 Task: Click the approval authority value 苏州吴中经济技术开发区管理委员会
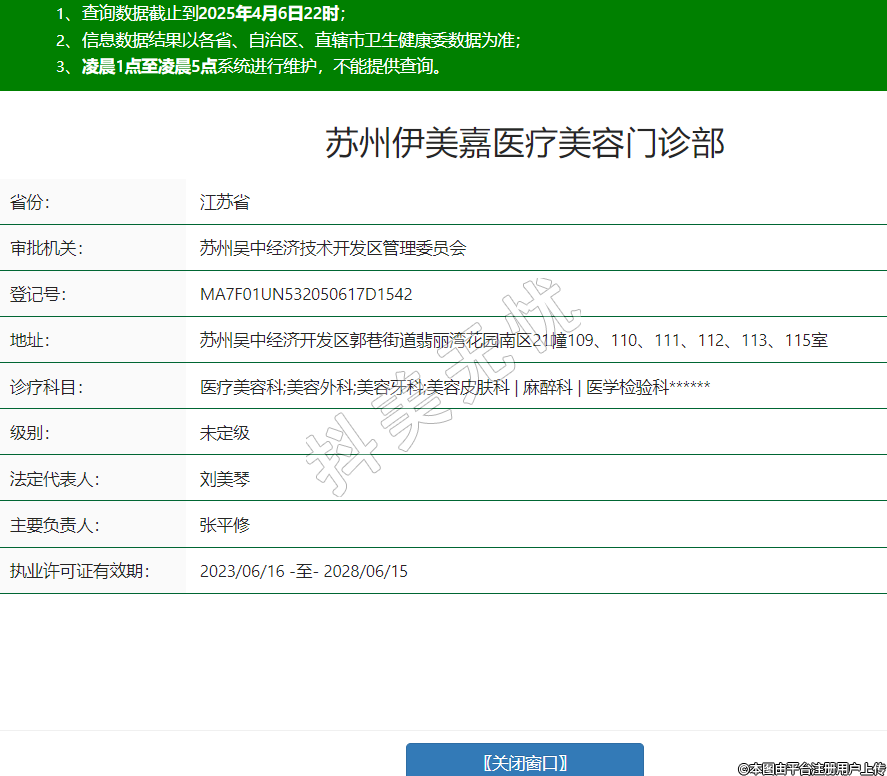tap(333, 248)
